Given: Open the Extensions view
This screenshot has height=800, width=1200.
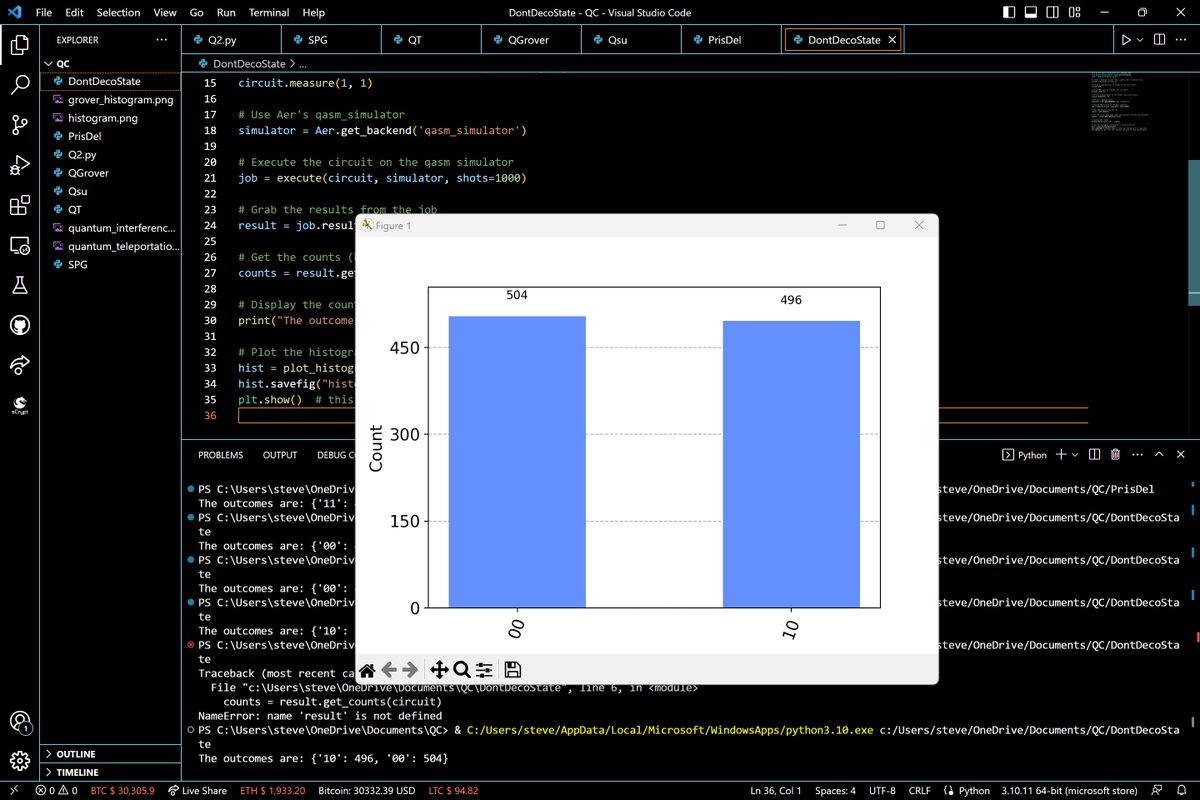Looking at the screenshot, I should pyautogui.click(x=20, y=206).
